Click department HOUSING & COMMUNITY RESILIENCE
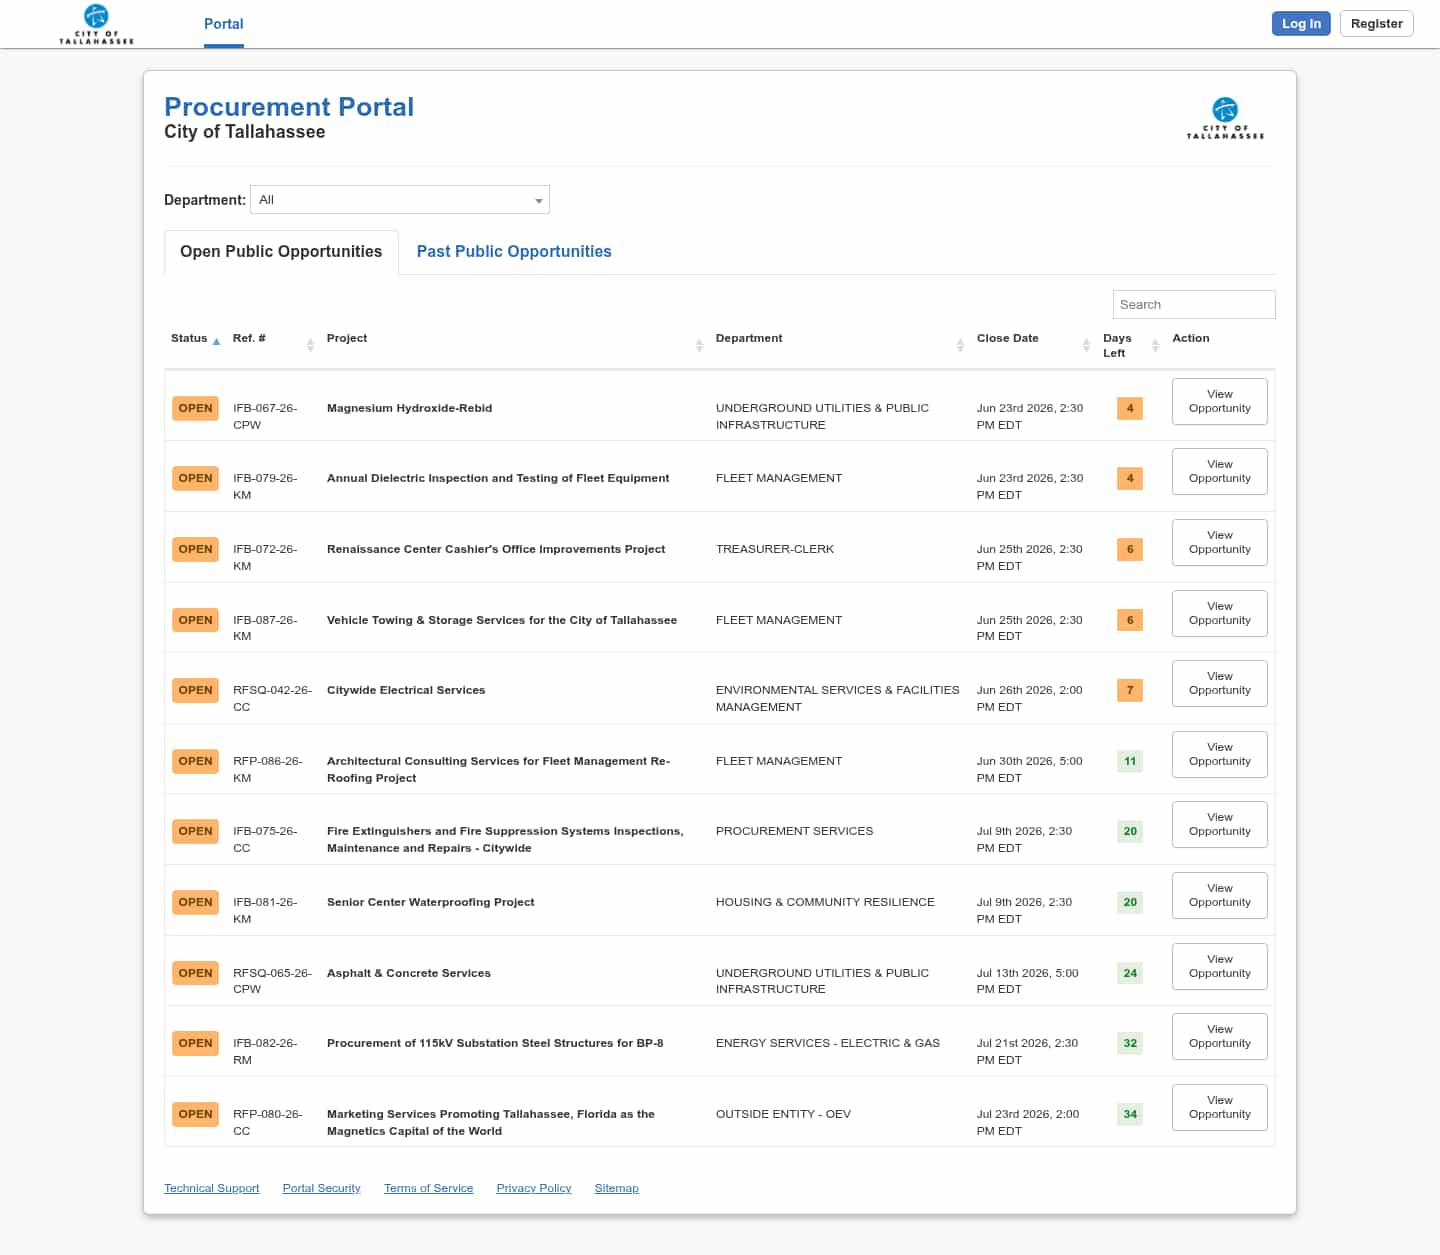The image size is (1440, 1255). (825, 902)
